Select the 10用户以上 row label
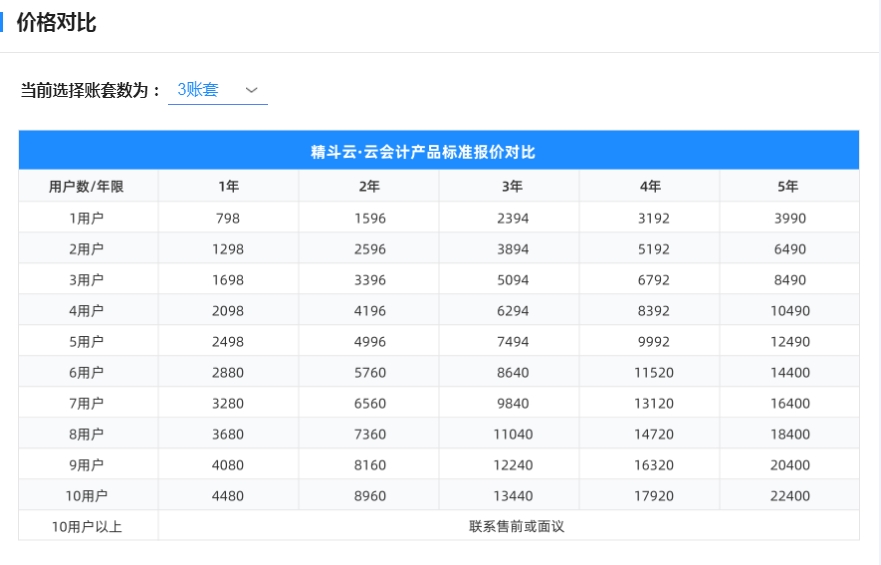 tap(87, 526)
